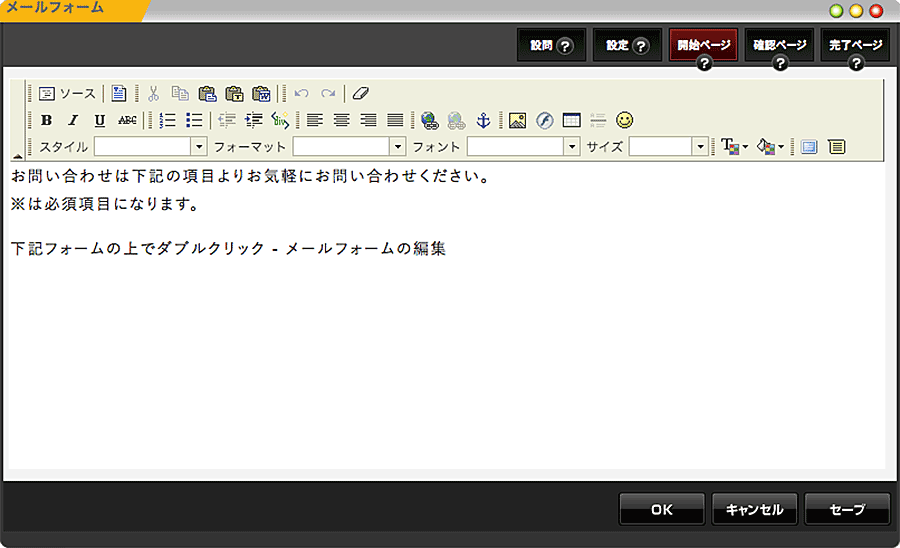Click line starting 下記フォームの上で
This screenshot has width=900, height=548.
[x=228, y=248]
